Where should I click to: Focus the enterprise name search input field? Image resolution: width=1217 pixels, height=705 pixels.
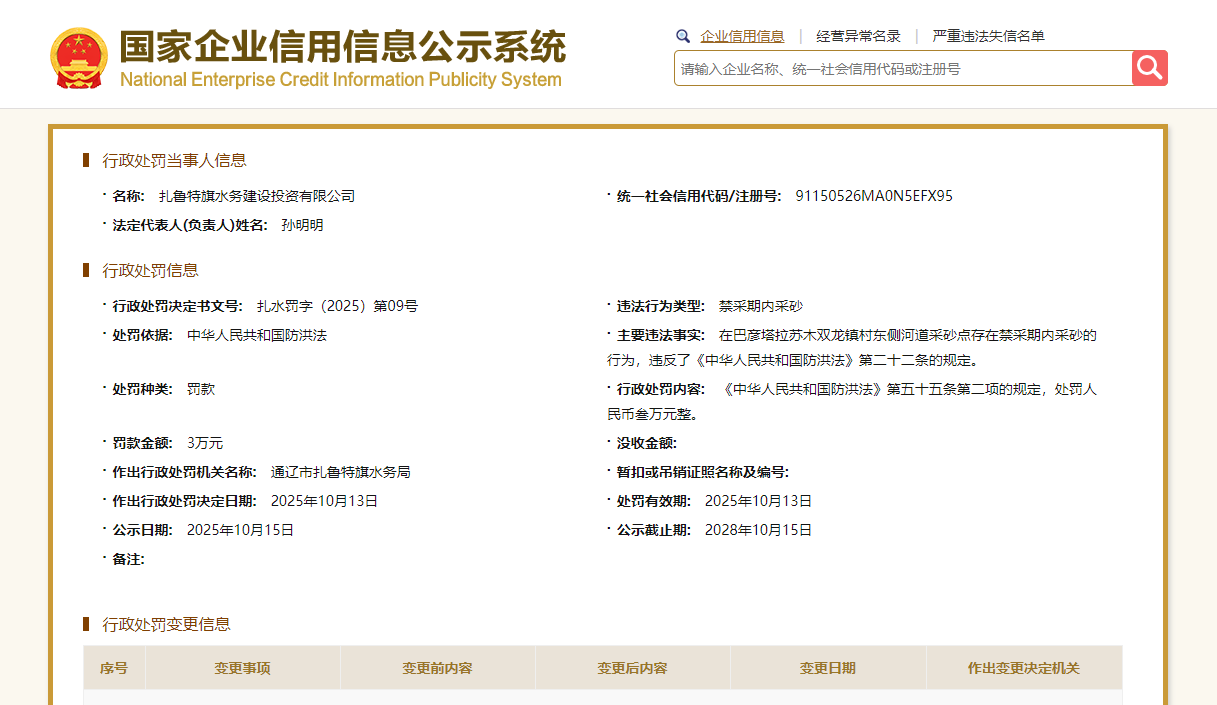coord(903,68)
